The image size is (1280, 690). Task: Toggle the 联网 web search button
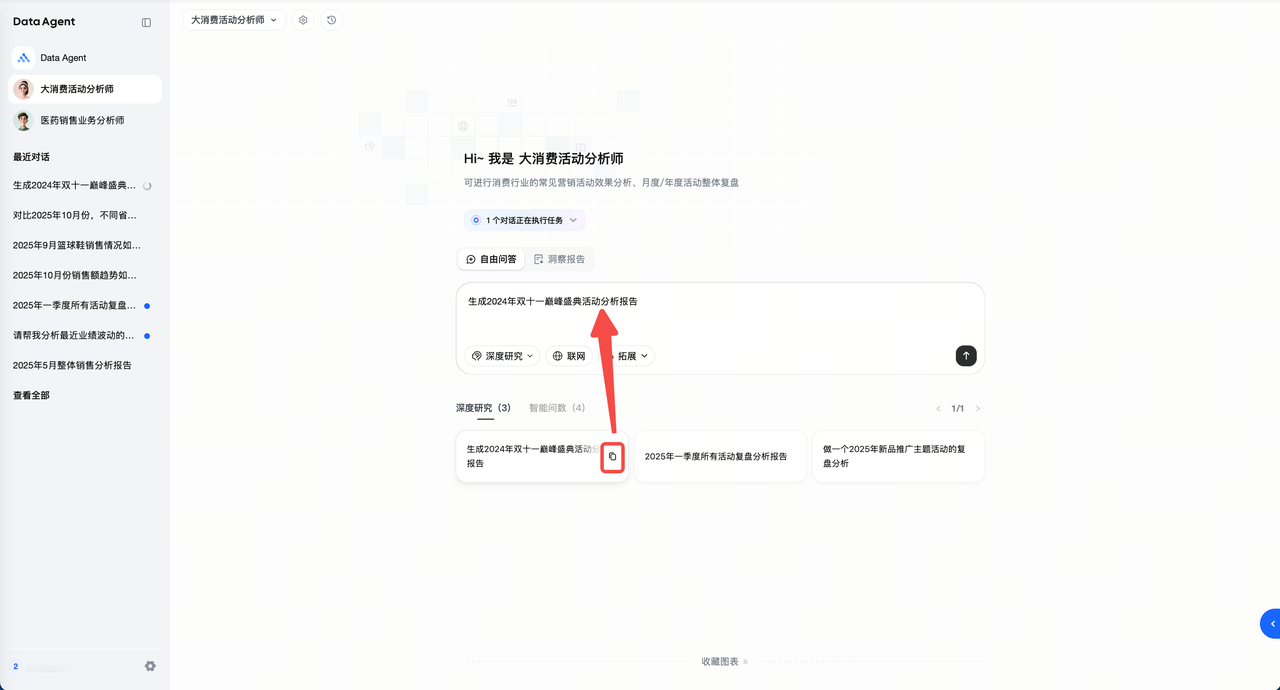[569, 356]
